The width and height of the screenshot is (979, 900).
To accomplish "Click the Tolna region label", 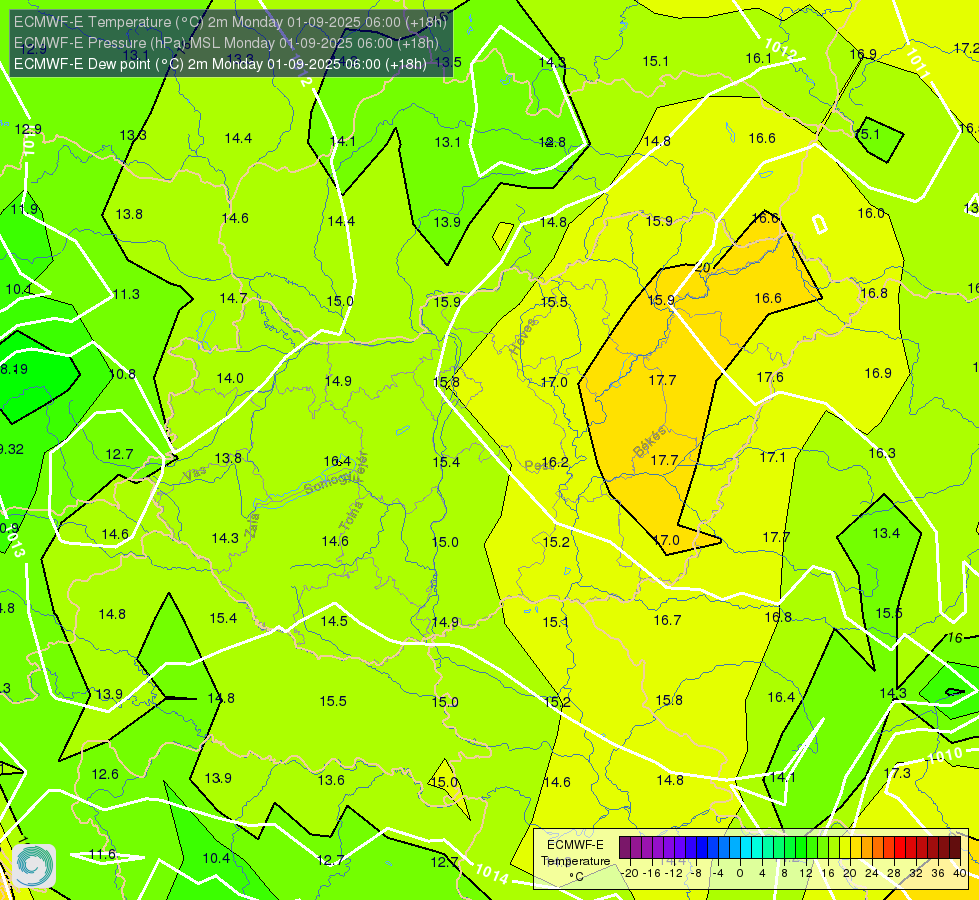I will [x=351, y=516].
